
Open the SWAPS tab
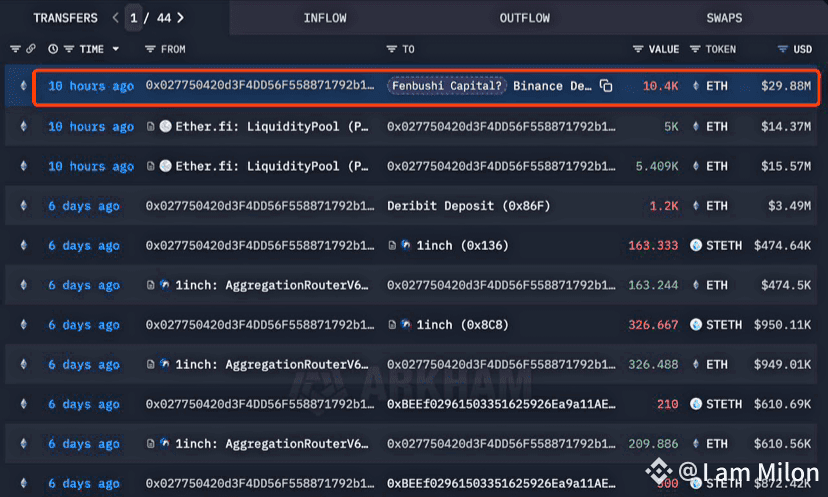coord(724,18)
